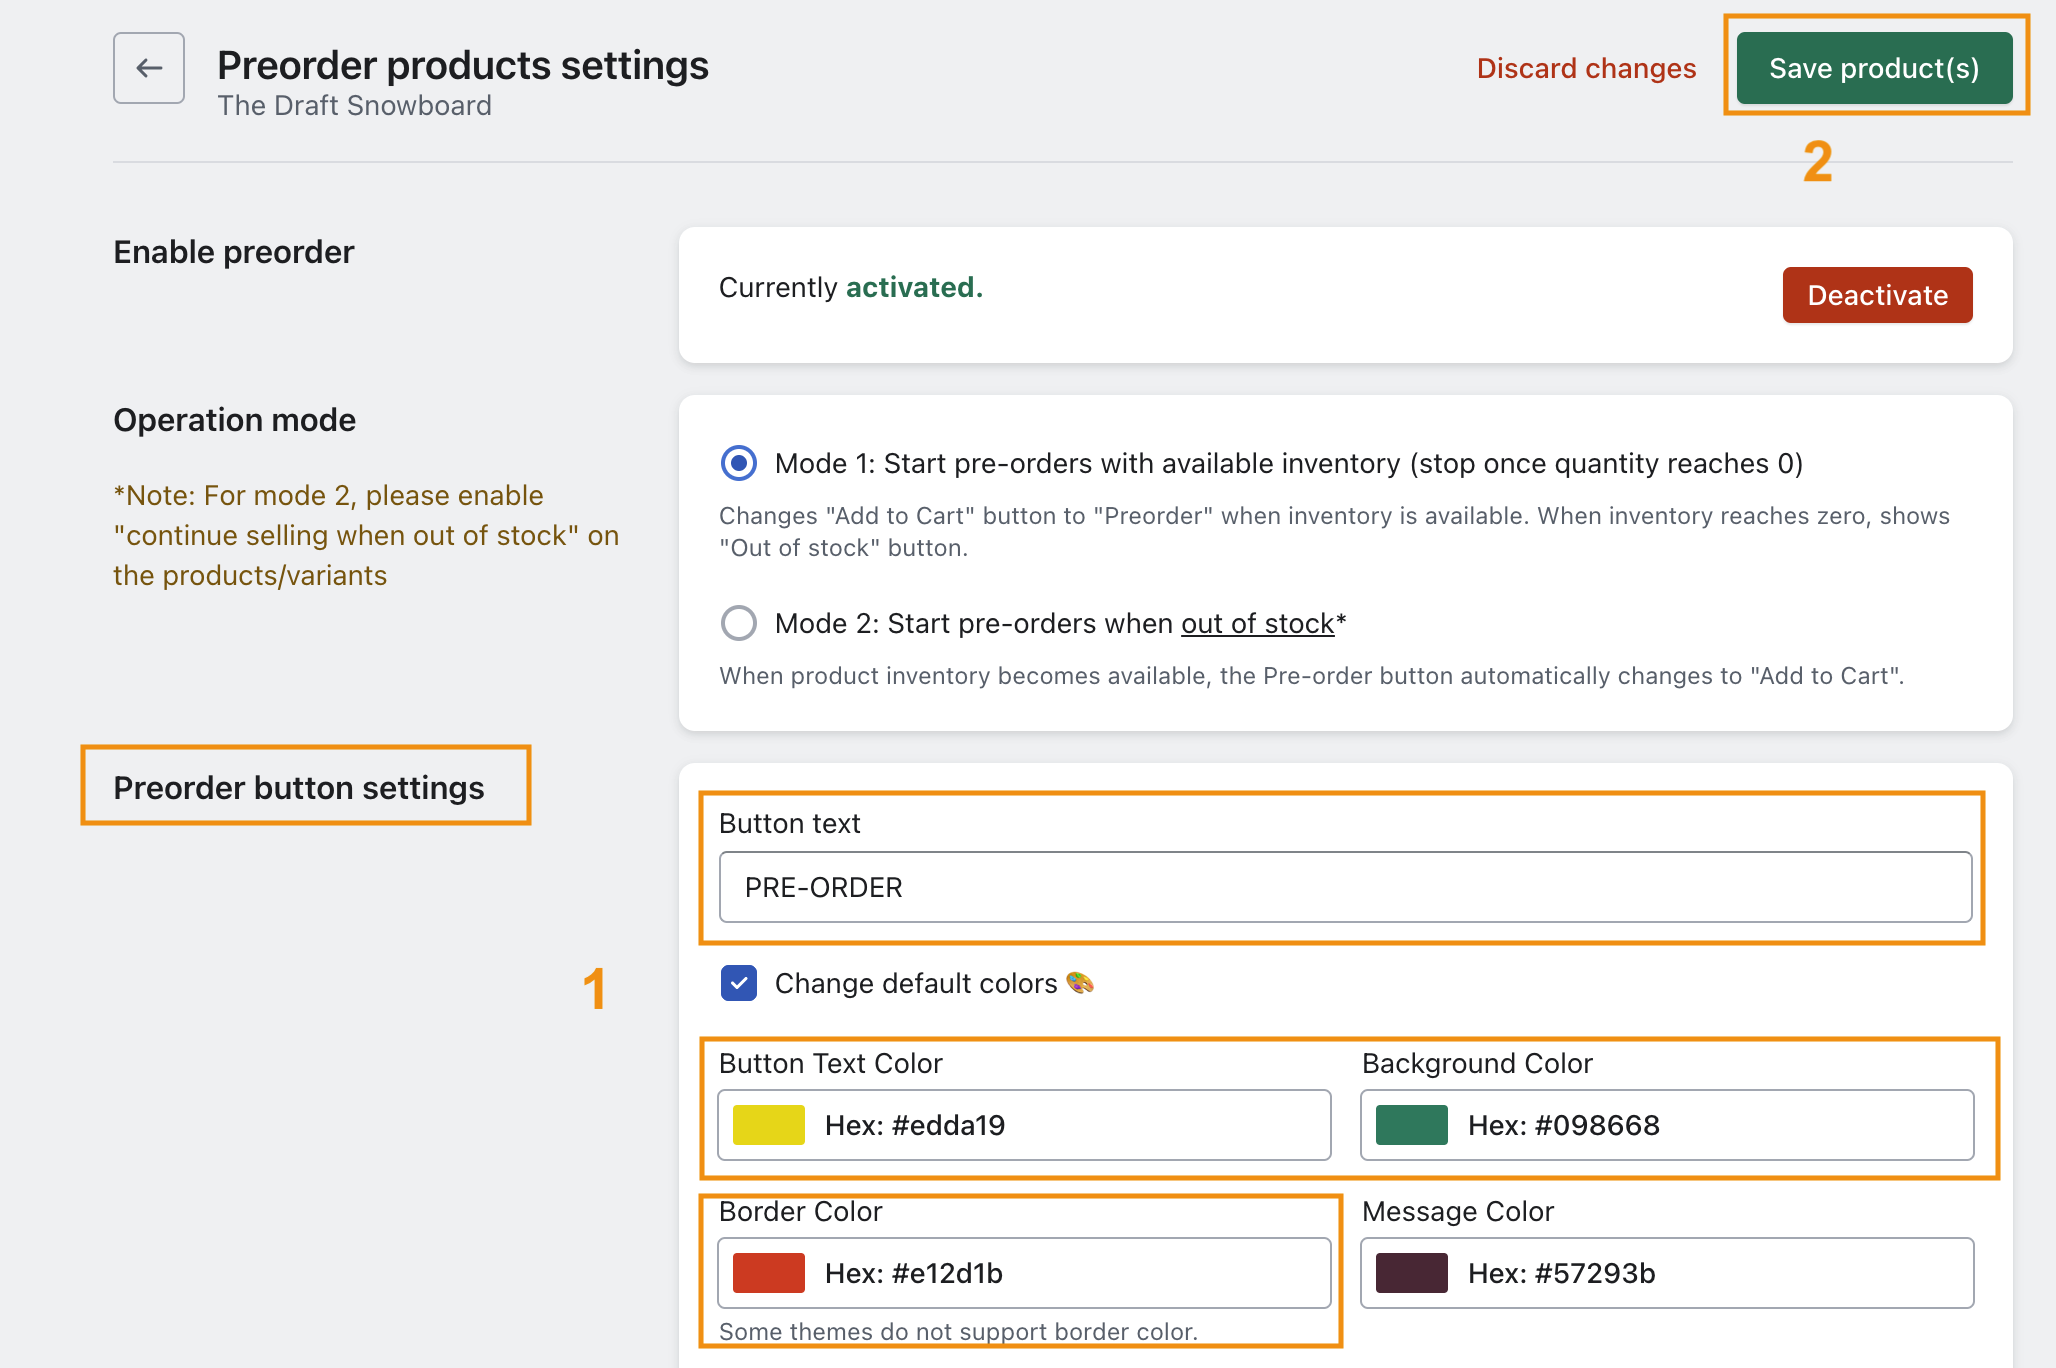Select Mode 1 radio button
2056x1368 pixels.
pyautogui.click(x=739, y=463)
